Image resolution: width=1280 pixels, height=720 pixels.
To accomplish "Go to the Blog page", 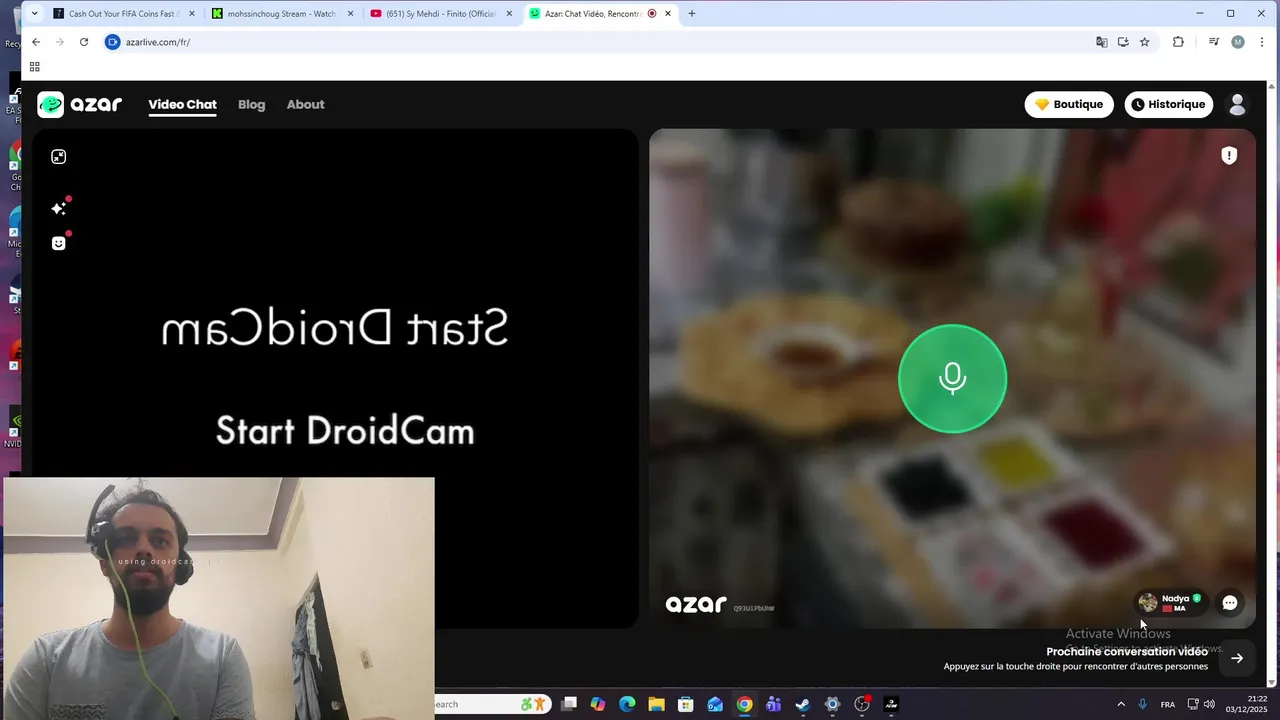I will (x=251, y=104).
